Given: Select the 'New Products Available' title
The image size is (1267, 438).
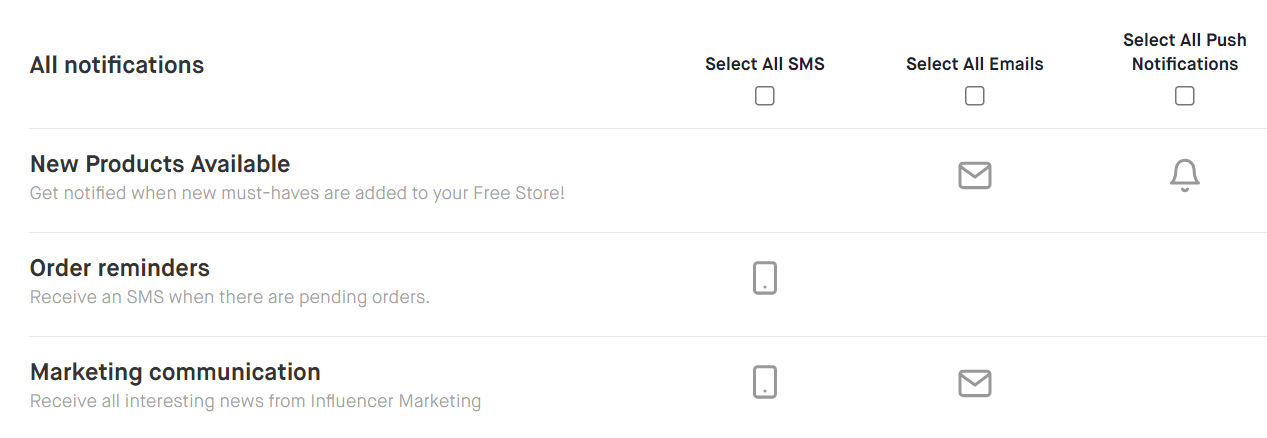Looking at the screenshot, I should (x=160, y=164).
